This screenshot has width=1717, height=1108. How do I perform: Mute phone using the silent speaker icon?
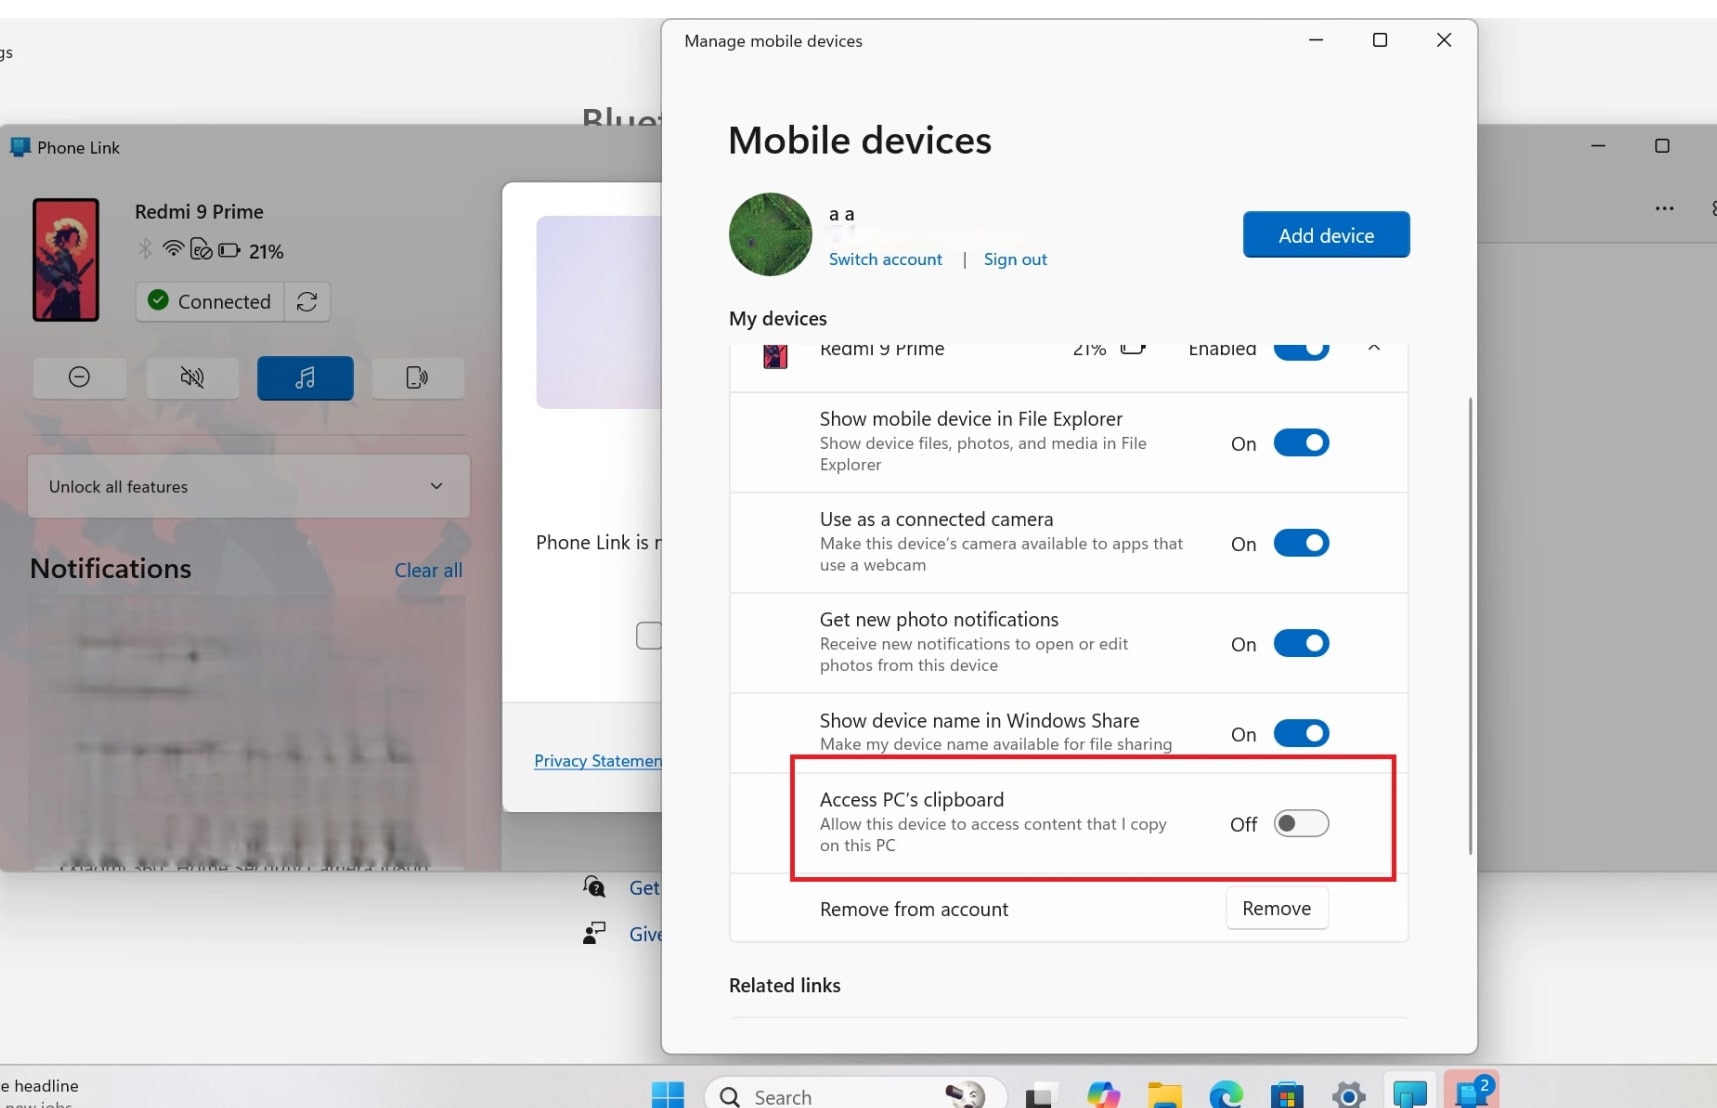coord(192,377)
